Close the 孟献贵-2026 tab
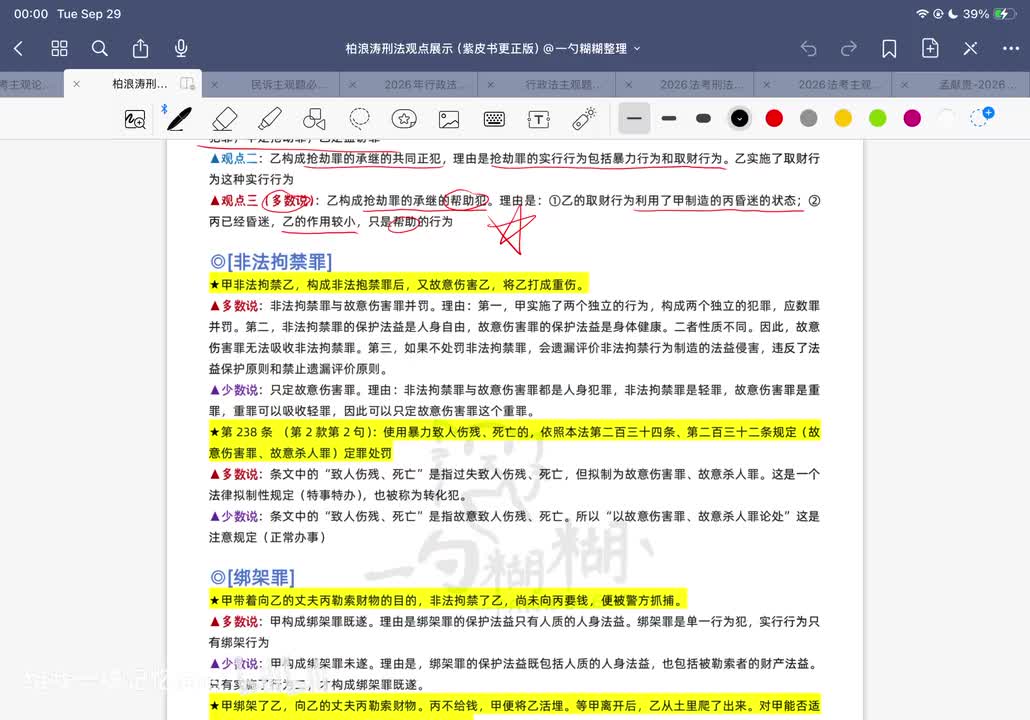Image resolution: width=1030 pixels, height=720 pixels. click(x=905, y=84)
